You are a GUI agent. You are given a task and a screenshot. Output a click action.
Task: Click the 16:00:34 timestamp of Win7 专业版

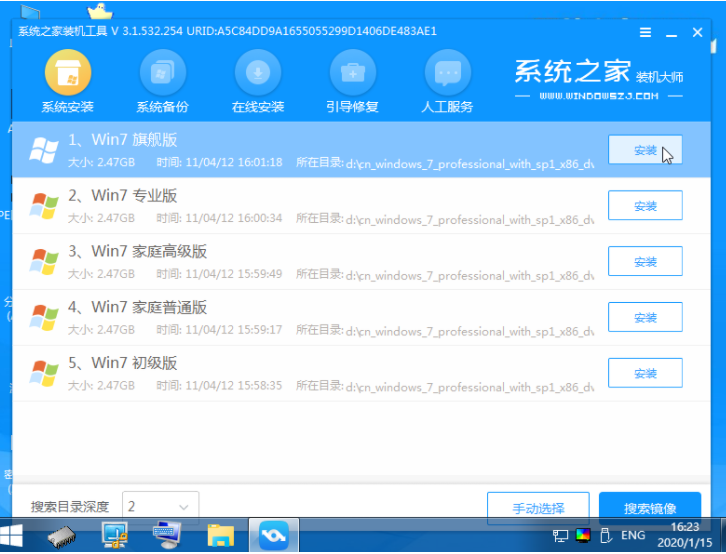[x=219, y=218]
